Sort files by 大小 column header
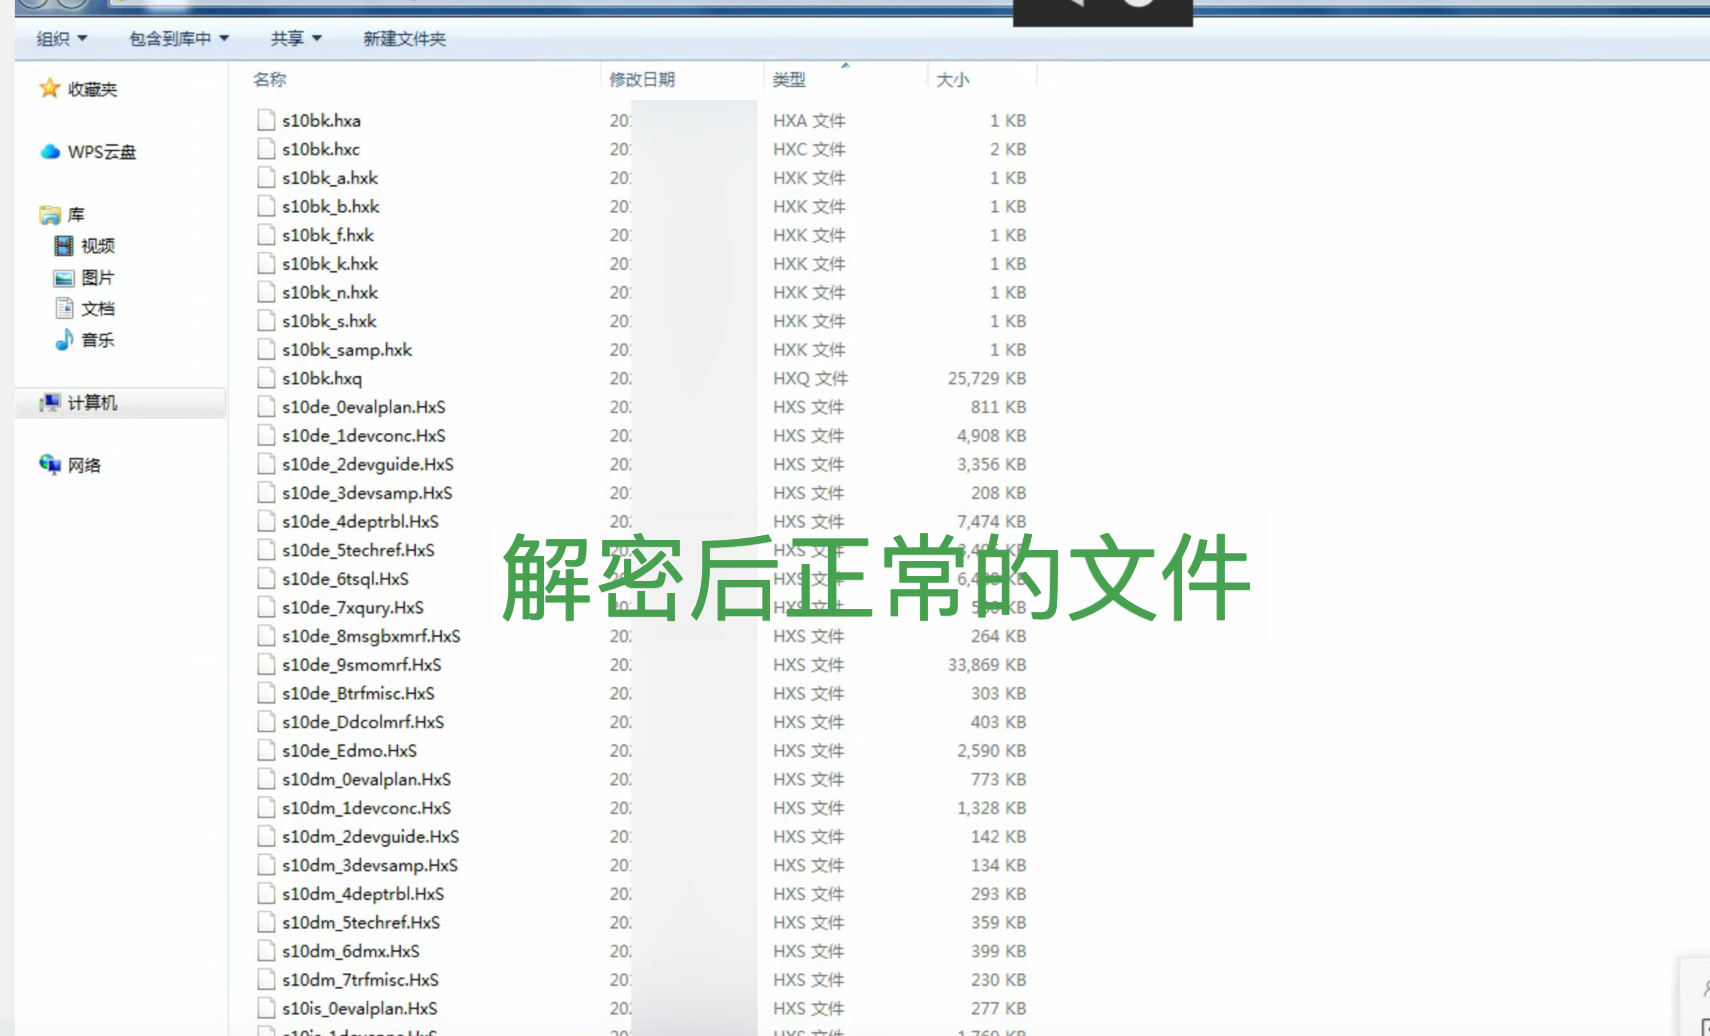The image size is (1710, 1036). (952, 79)
